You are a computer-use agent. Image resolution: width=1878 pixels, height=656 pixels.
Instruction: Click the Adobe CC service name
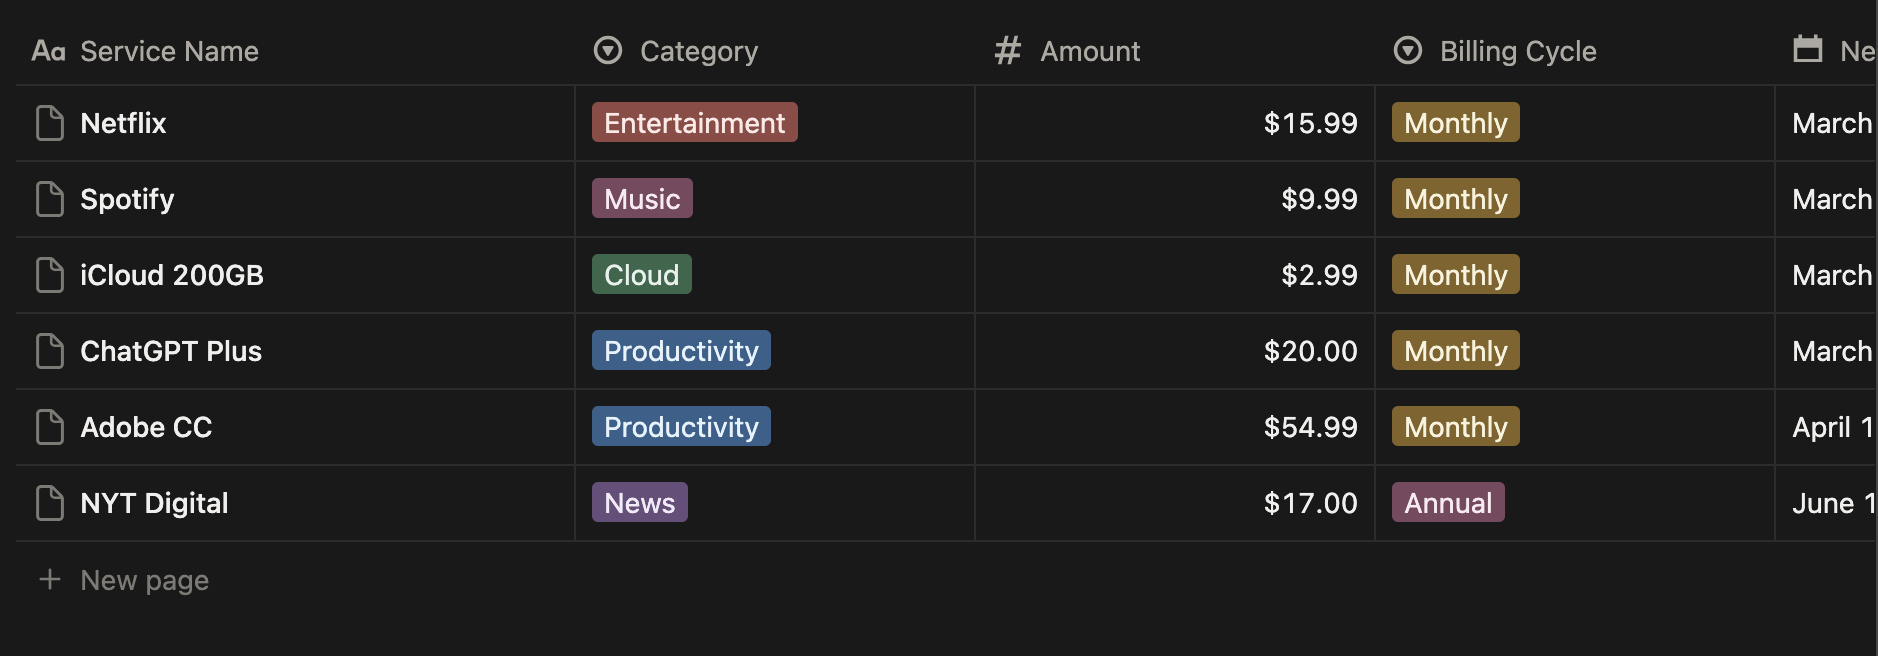(x=146, y=427)
